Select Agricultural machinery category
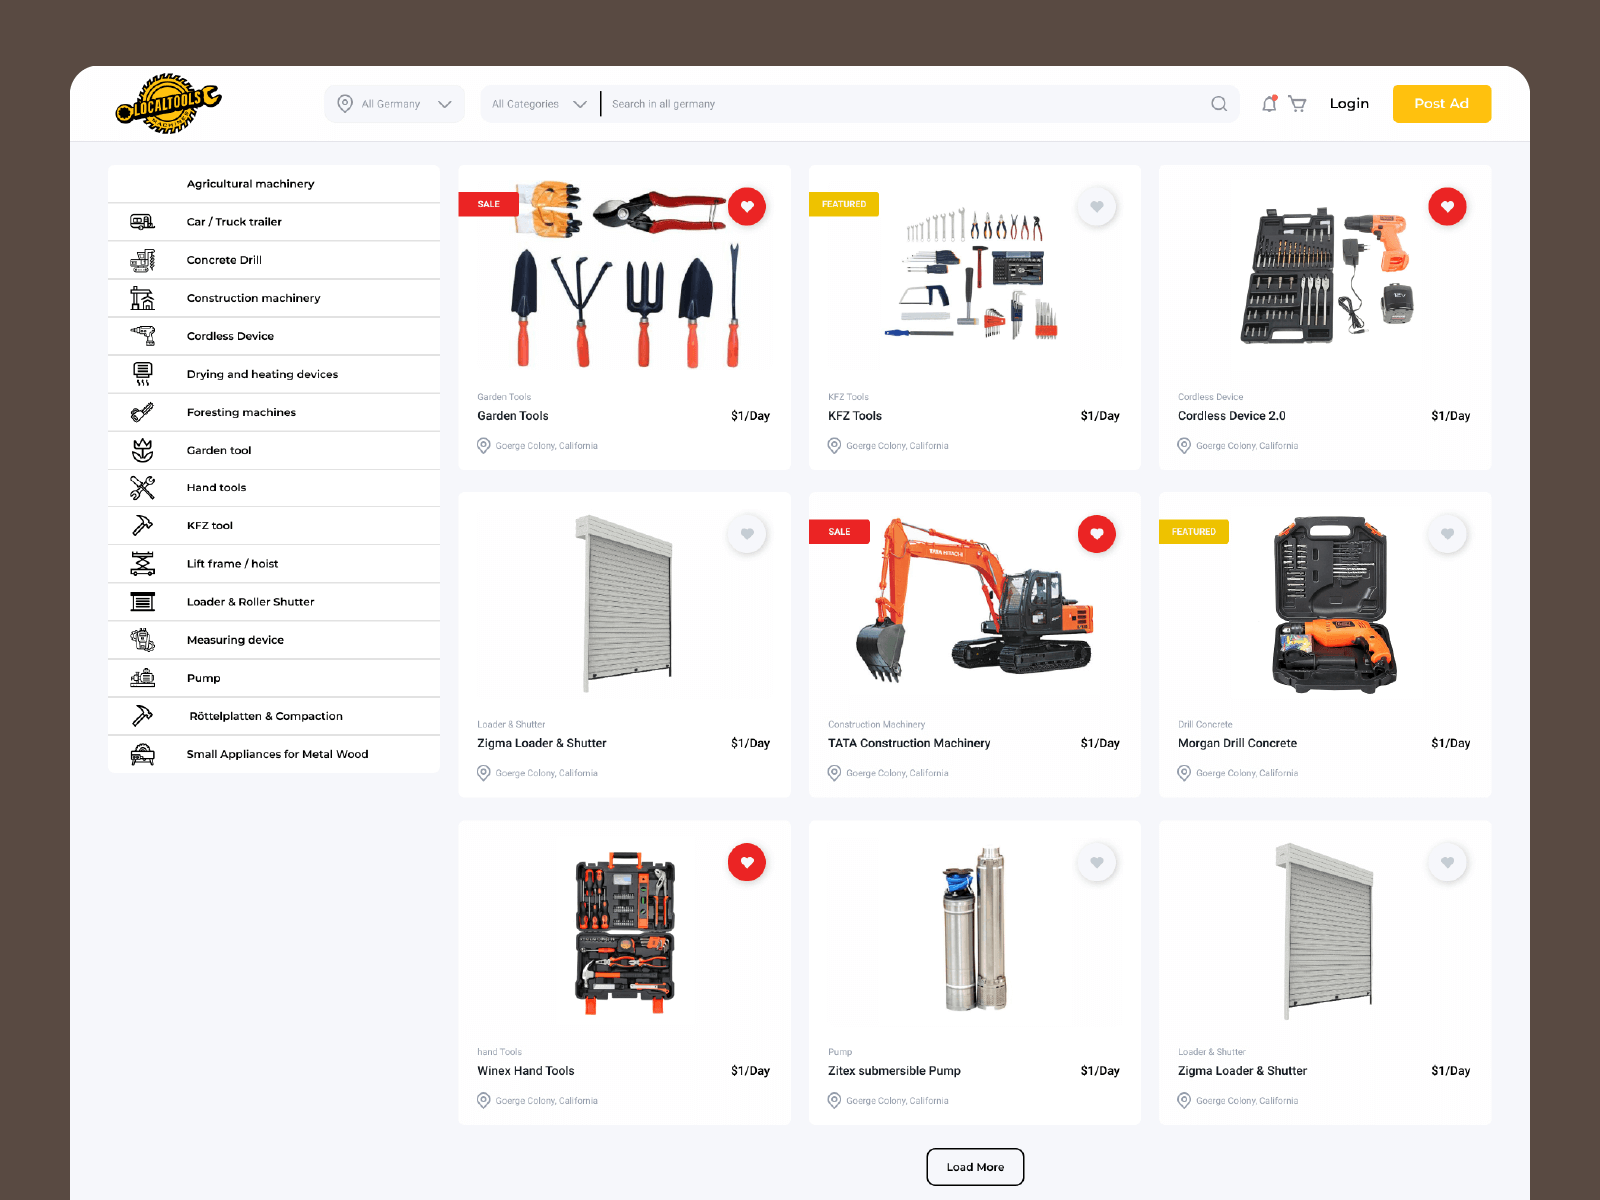 (x=250, y=184)
